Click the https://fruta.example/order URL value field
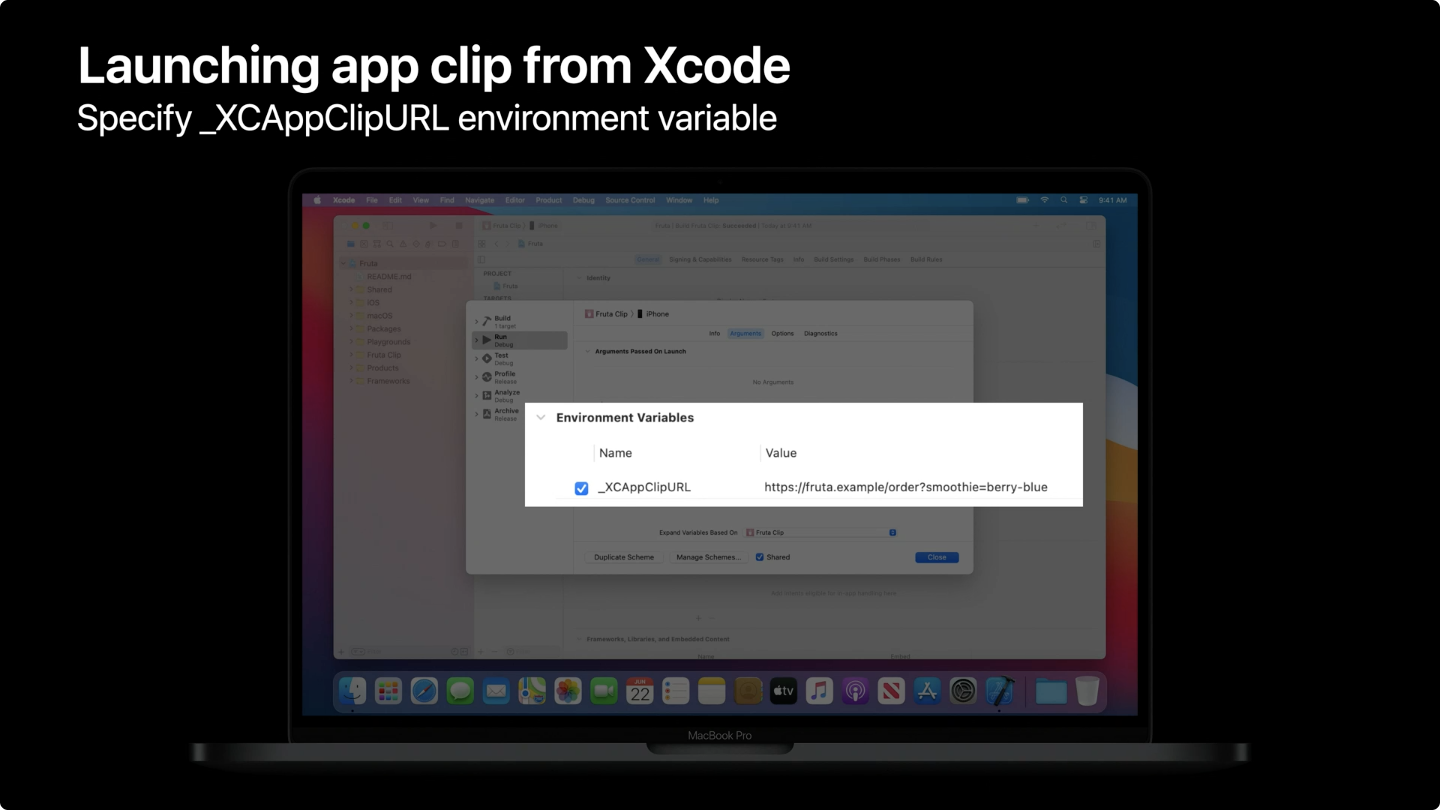This screenshot has height=810, width=1440. (x=906, y=487)
